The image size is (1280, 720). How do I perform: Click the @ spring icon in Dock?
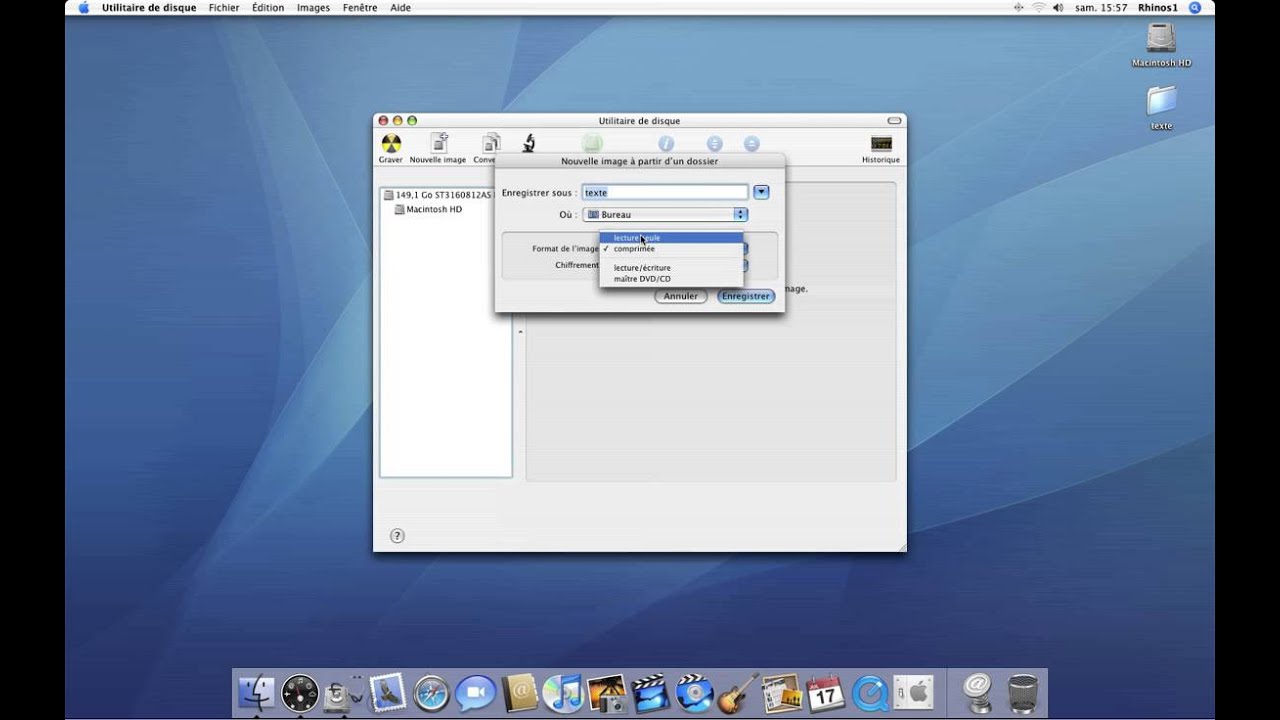(x=978, y=692)
